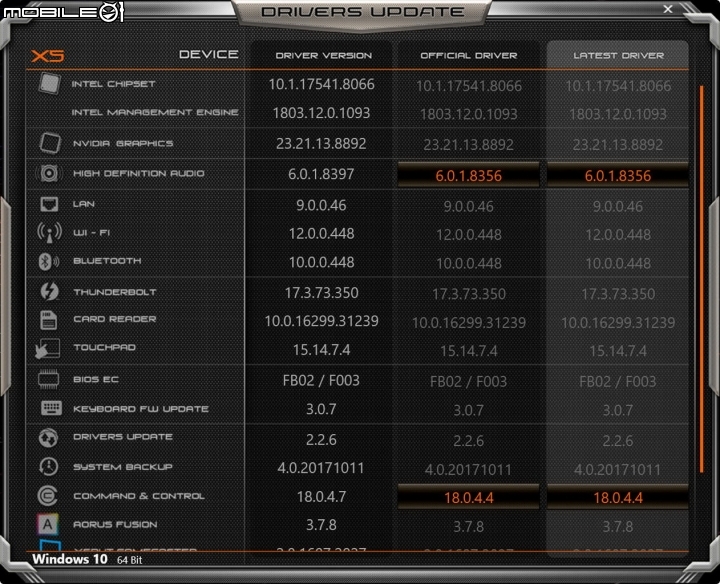Click Card Reader installed version 10.0.16299.31239
The image size is (720, 584).
tap(321, 321)
